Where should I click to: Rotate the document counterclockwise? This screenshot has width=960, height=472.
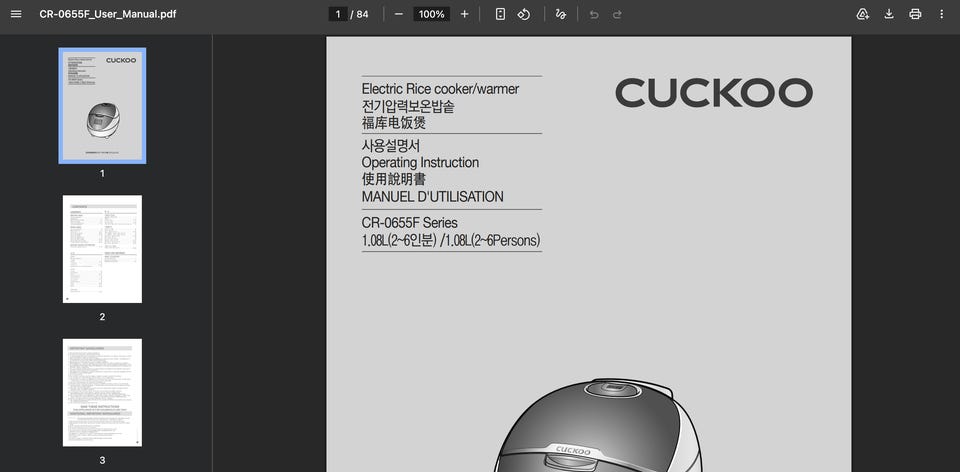point(523,14)
